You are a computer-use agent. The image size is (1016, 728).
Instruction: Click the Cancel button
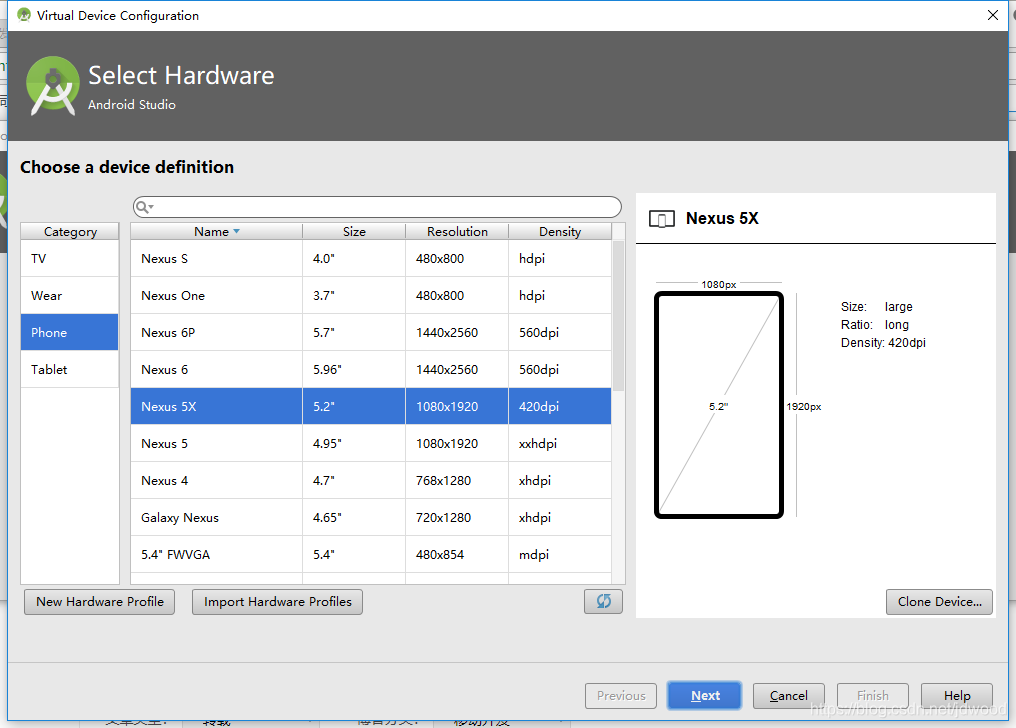(x=789, y=696)
